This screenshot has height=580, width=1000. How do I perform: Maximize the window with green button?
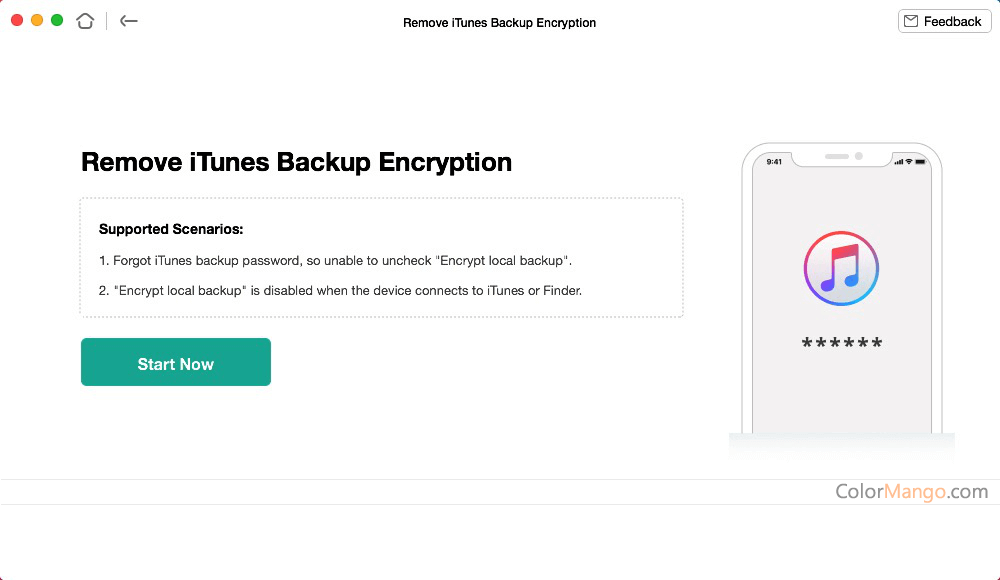point(57,20)
